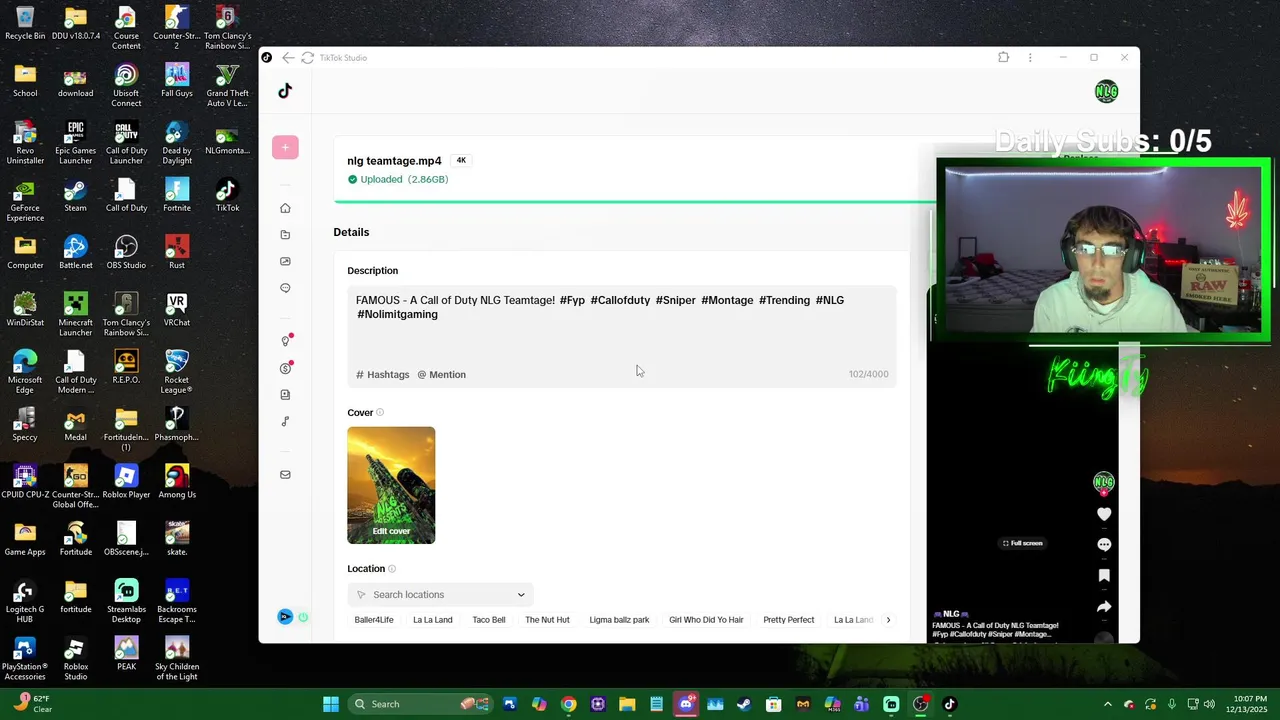Click Full screen in the preview

click(x=1023, y=543)
